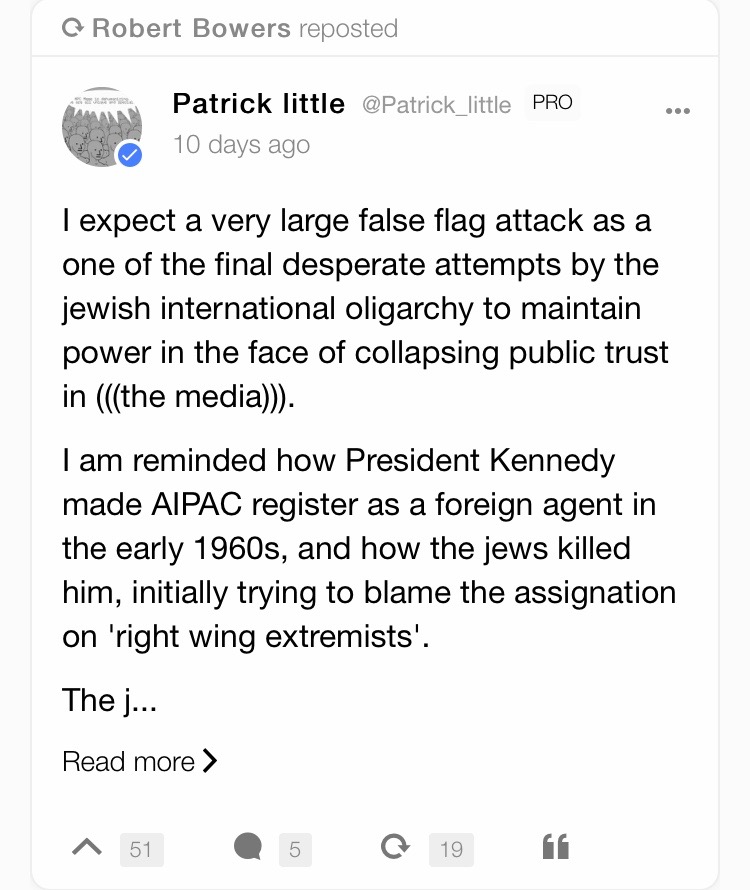
Task: Open the 10 days ago timestamp
Action: (x=241, y=145)
